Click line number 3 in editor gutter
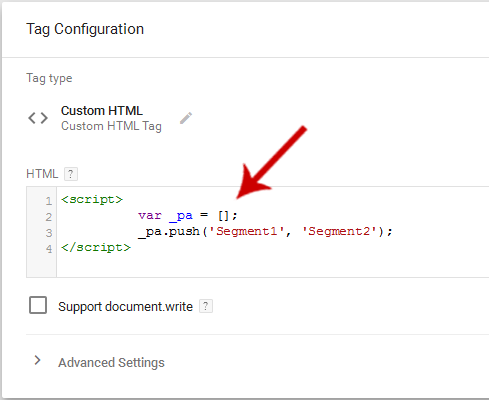 coord(49,233)
